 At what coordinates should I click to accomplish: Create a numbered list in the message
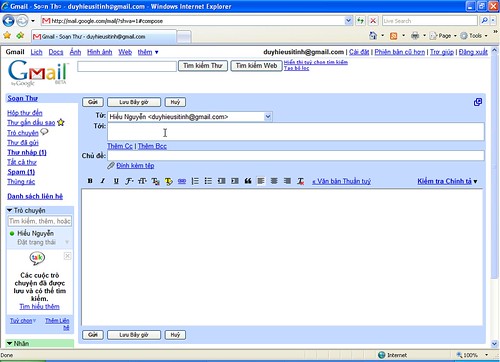tap(195, 181)
